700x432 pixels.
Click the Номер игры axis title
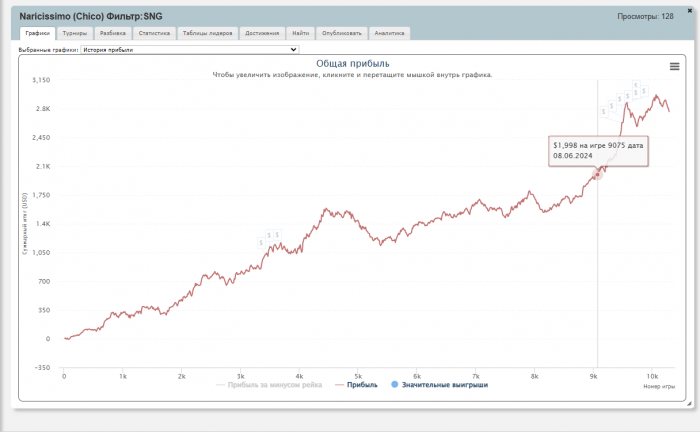coord(659,386)
